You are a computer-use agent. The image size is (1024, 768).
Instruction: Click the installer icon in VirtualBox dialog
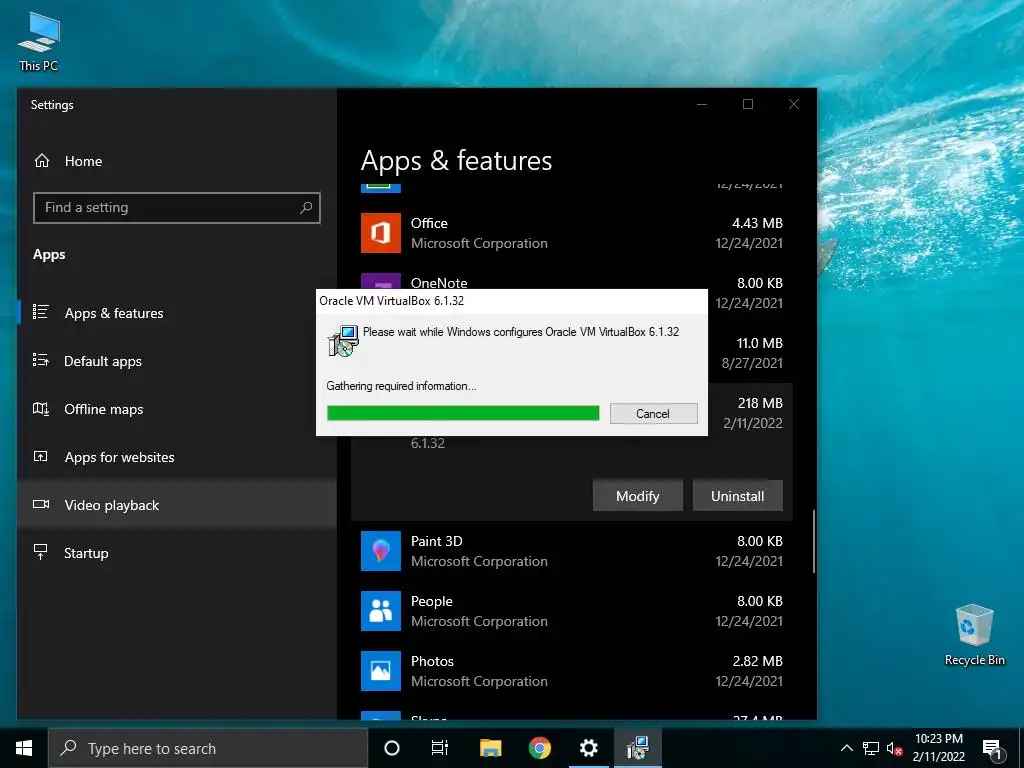coord(343,341)
